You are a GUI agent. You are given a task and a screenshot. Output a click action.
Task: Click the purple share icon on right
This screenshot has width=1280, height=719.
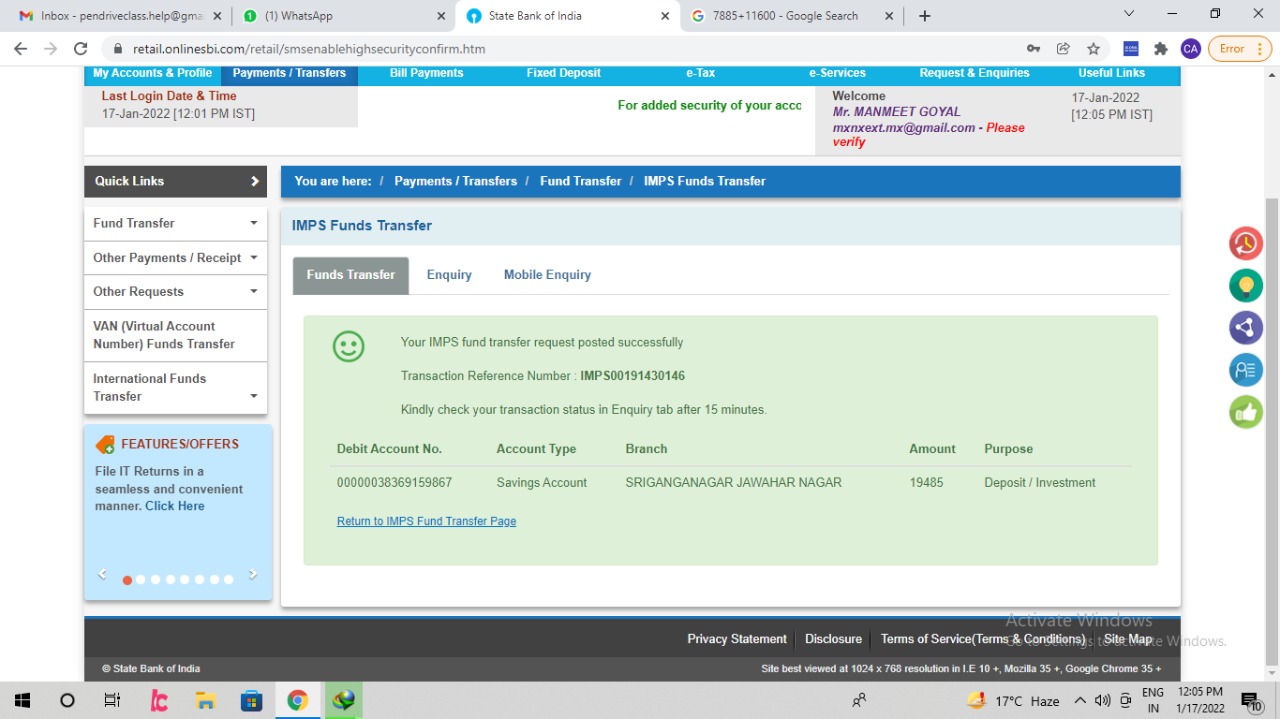click(1245, 328)
